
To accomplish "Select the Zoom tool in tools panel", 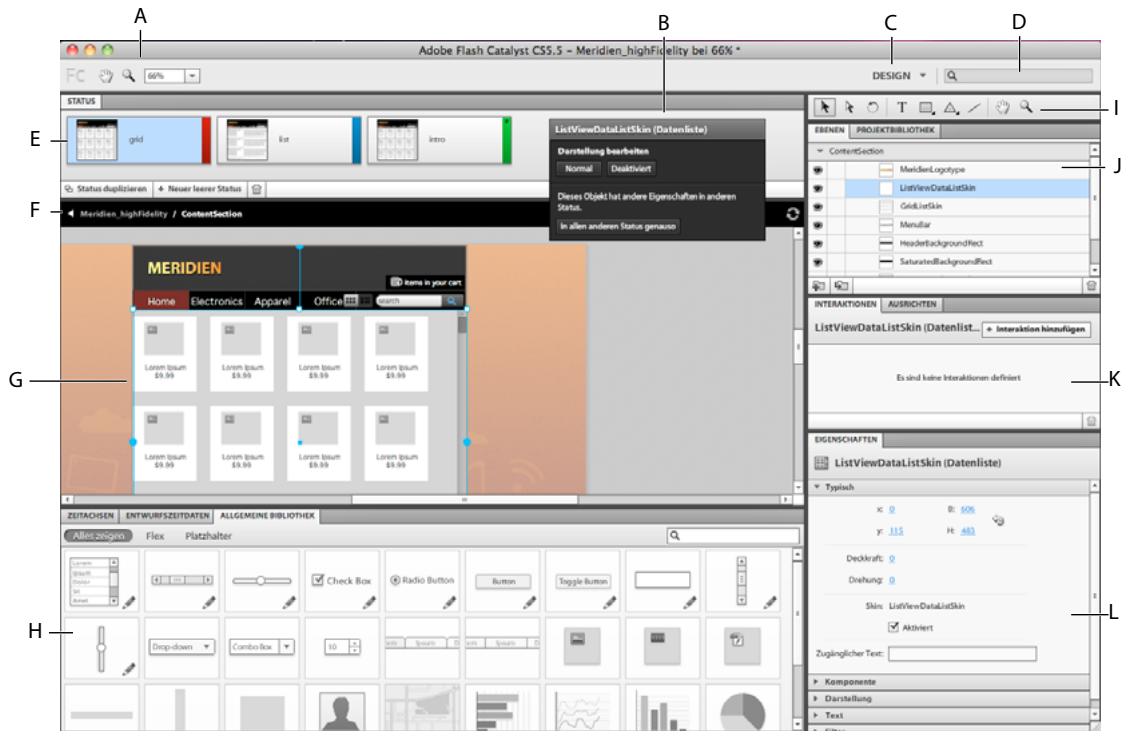I will (x=1027, y=107).
